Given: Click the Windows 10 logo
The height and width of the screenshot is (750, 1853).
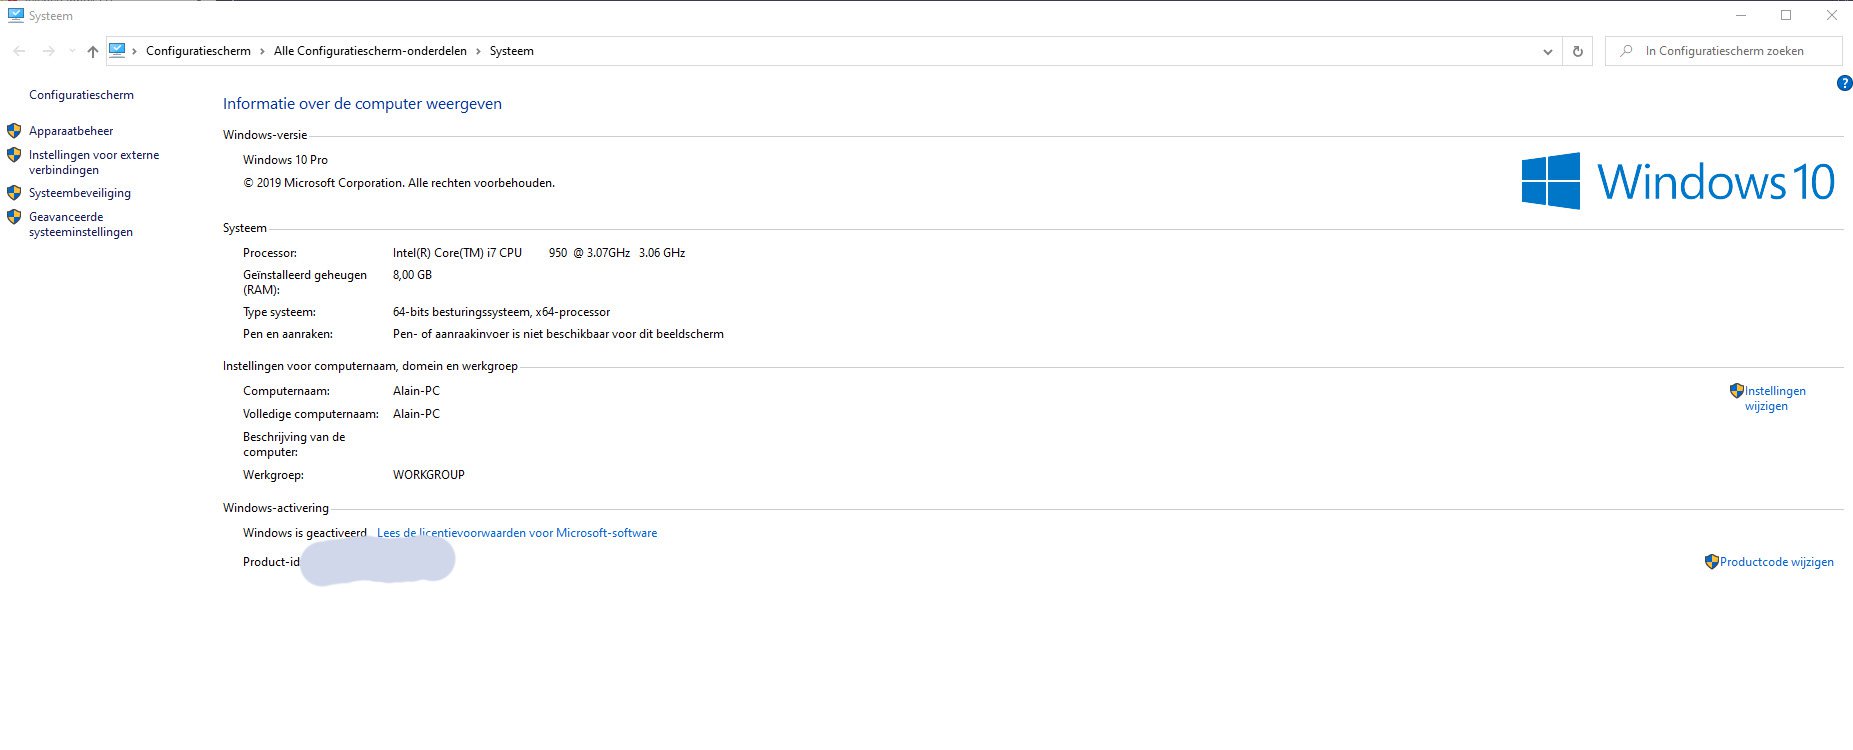Looking at the screenshot, I should tap(1678, 181).
